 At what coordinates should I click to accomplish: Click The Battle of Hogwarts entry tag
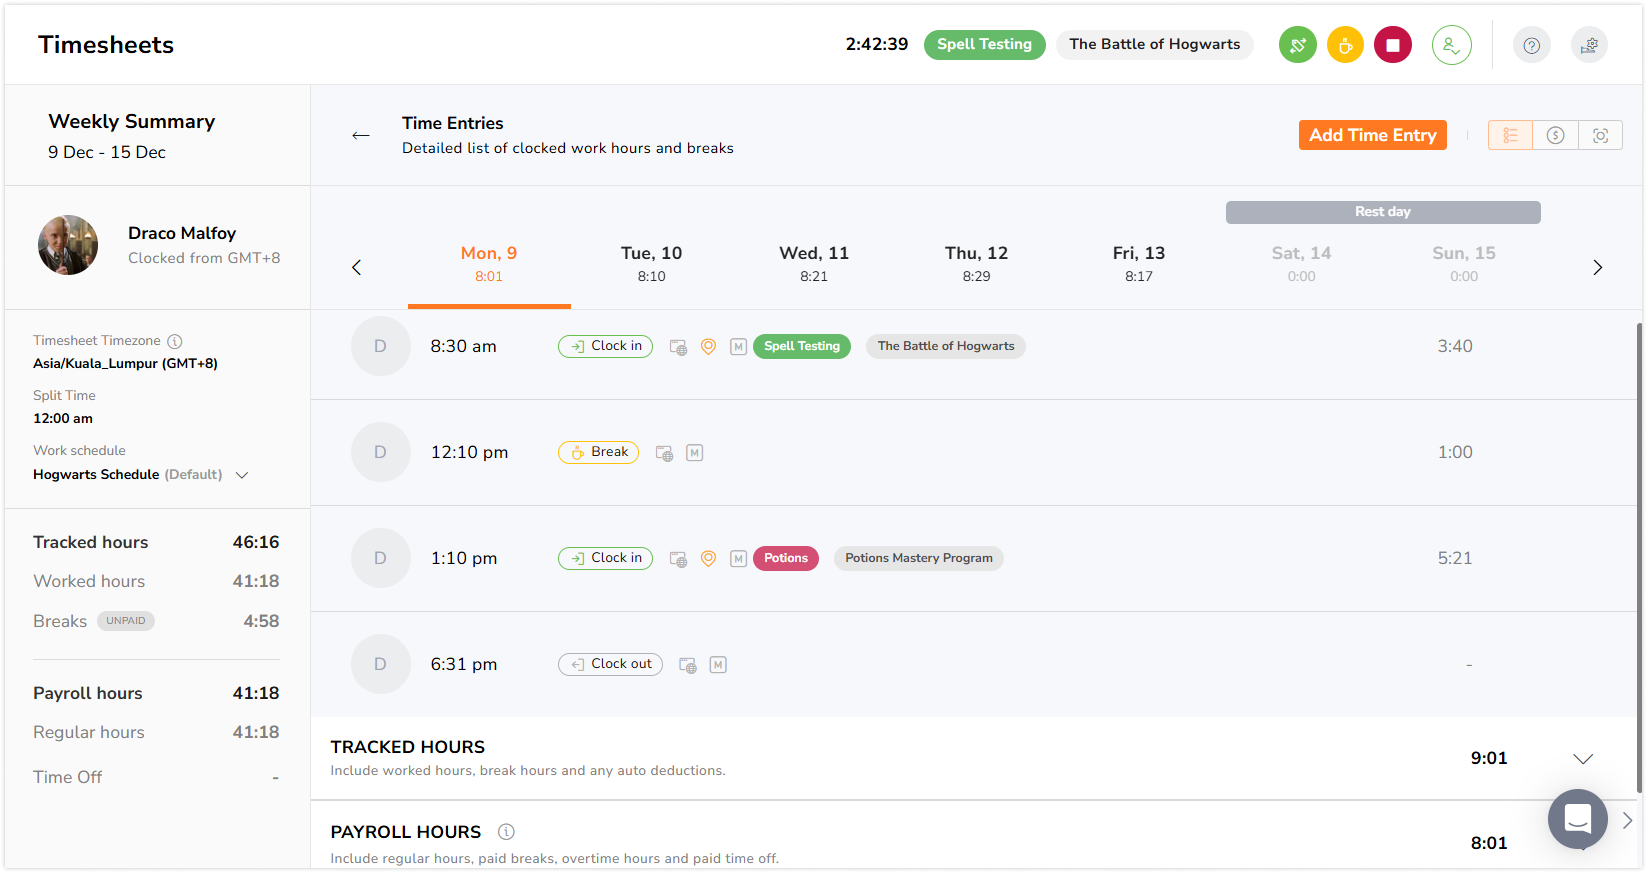tap(945, 346)
